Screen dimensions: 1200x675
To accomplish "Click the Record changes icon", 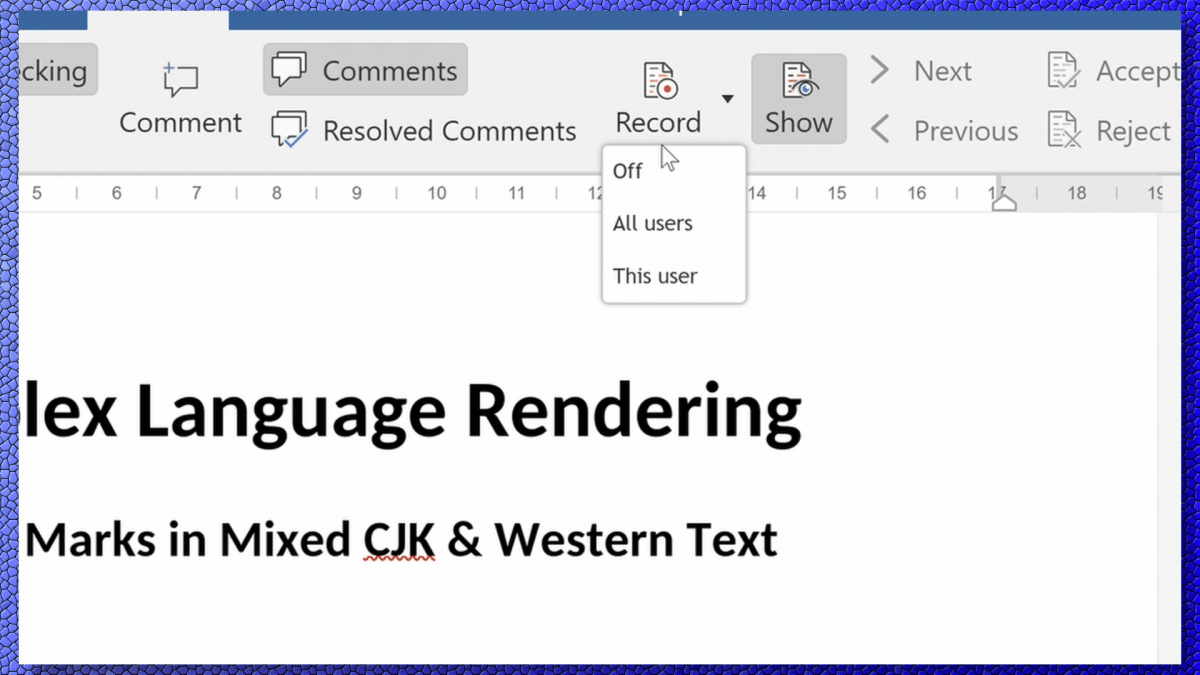I will coord(658,82).
